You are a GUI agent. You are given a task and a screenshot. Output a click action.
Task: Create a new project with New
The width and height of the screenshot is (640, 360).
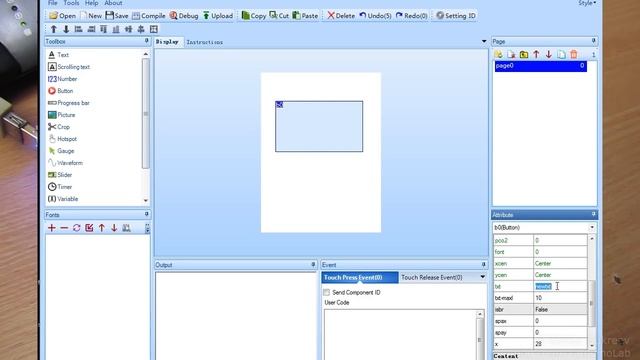[91, 16]
